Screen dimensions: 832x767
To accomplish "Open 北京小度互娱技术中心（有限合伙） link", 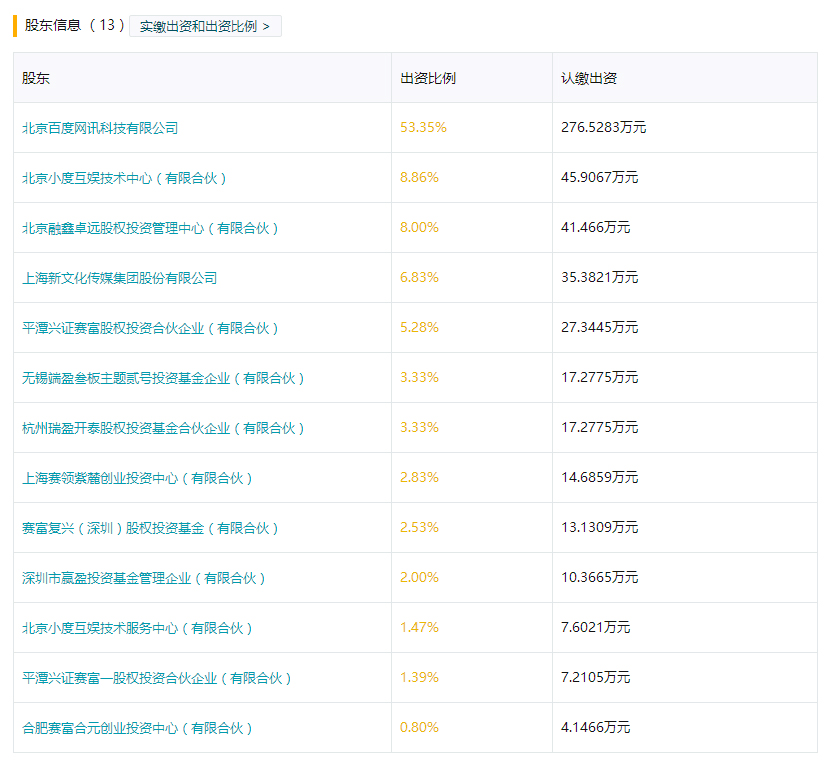I will [124, 178].
